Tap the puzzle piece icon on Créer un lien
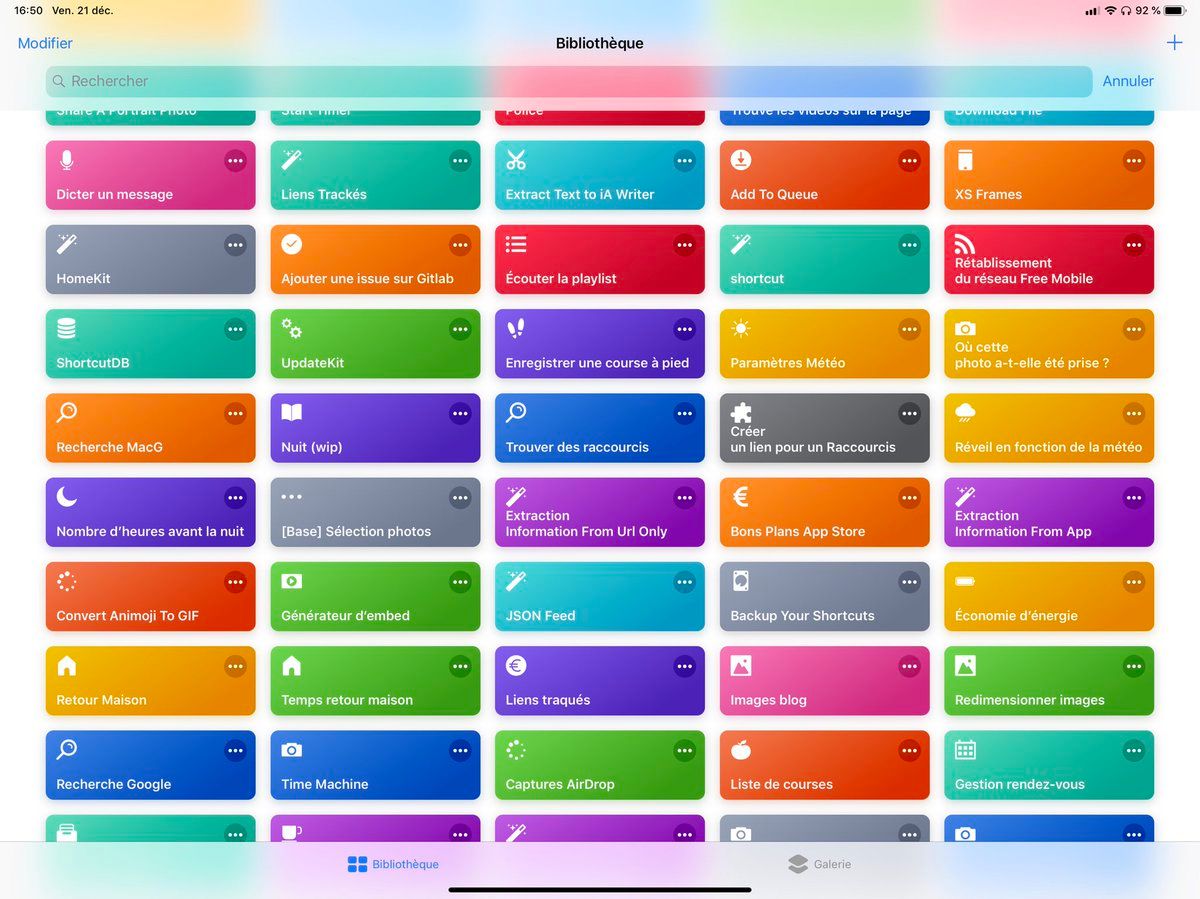Screen dimensions: 1200x899 click(741, 413)
